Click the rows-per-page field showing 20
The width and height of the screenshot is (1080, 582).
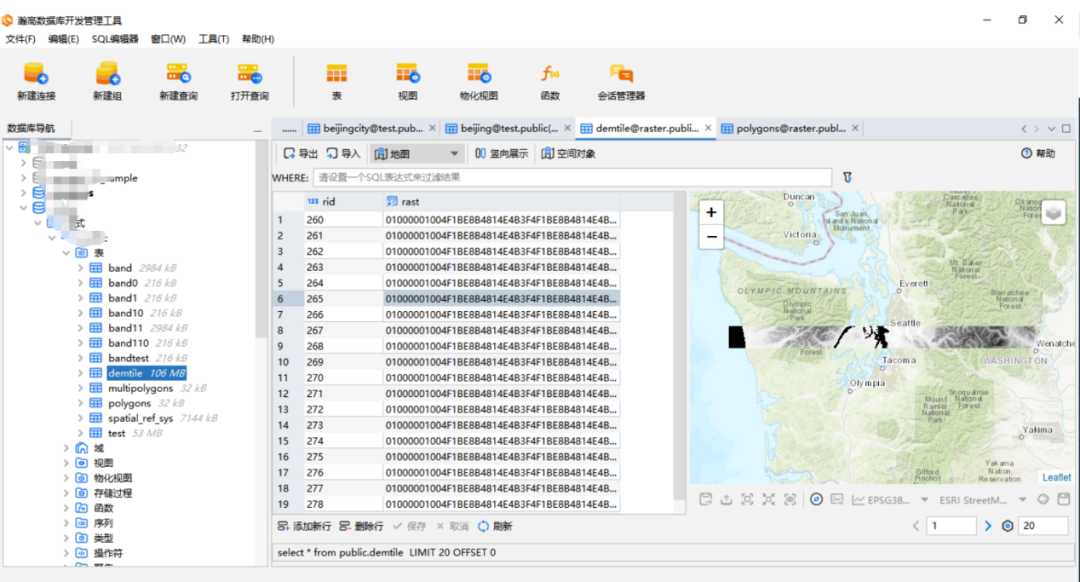1044,526
